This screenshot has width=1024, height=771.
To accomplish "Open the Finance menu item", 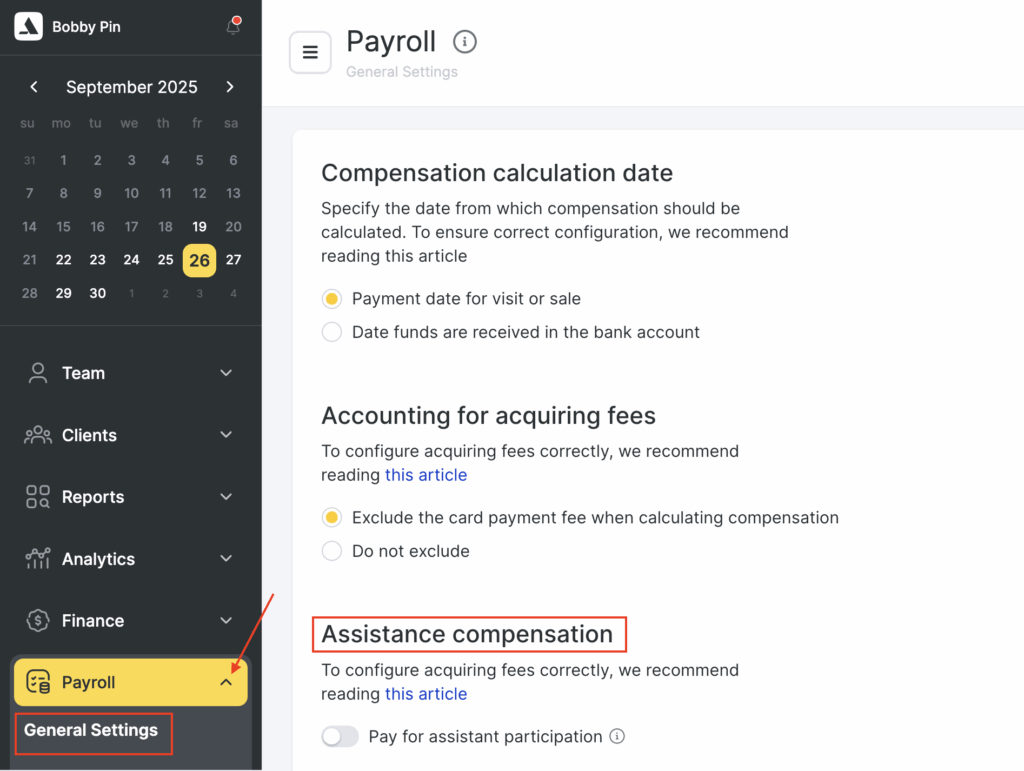I will [x=93, y=621].
